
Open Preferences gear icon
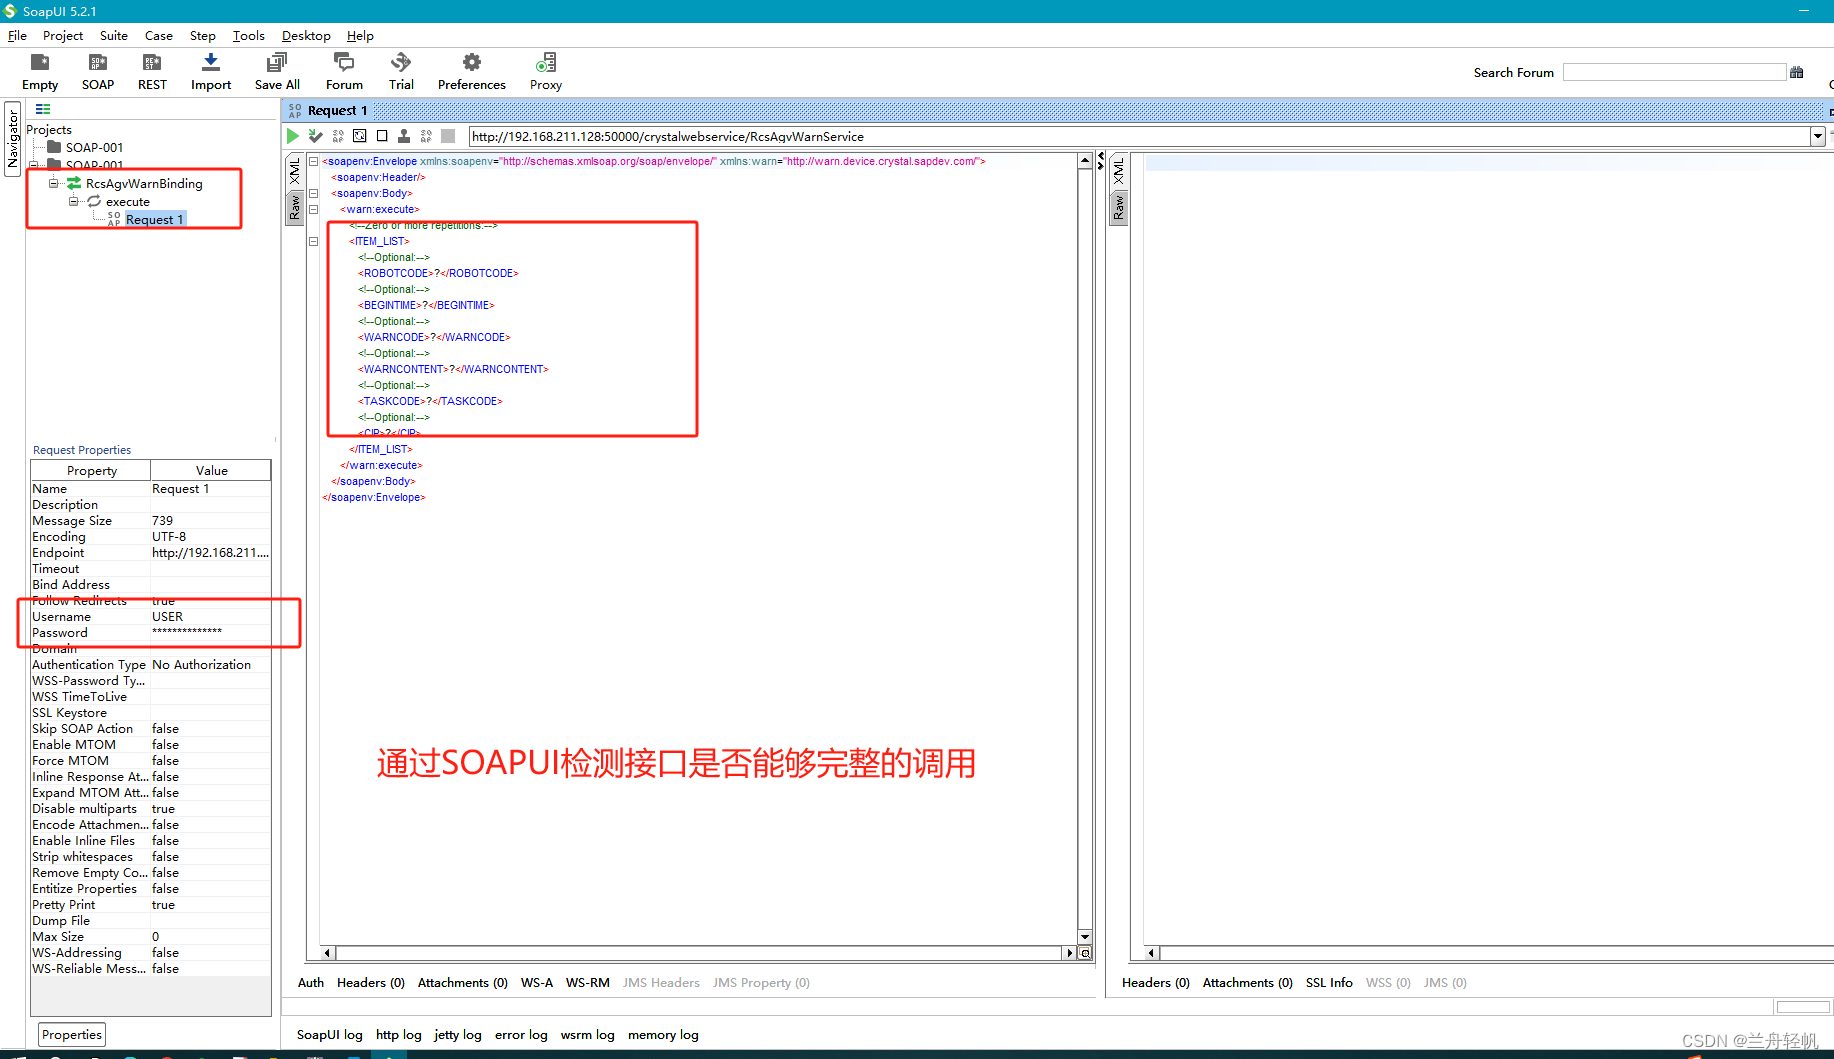(472, 63)
